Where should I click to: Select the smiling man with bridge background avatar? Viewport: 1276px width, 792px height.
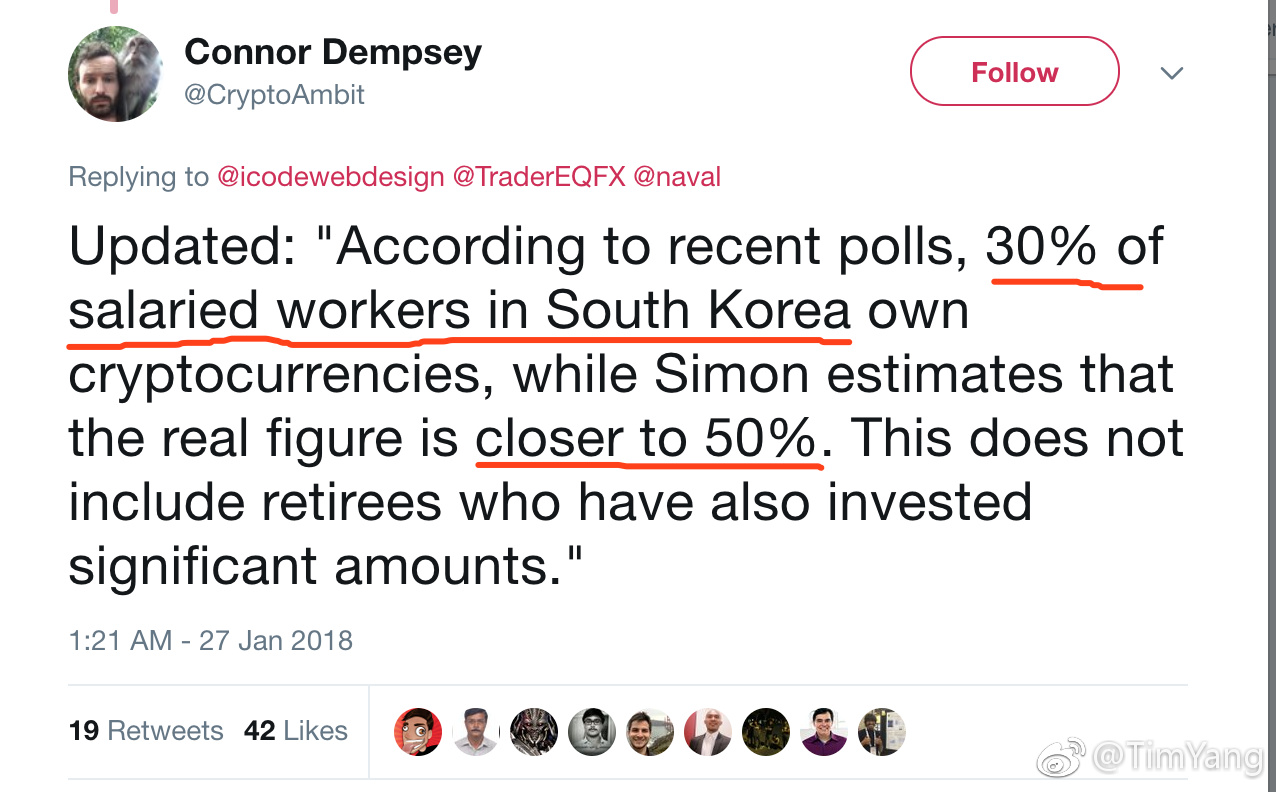(650, 732)
